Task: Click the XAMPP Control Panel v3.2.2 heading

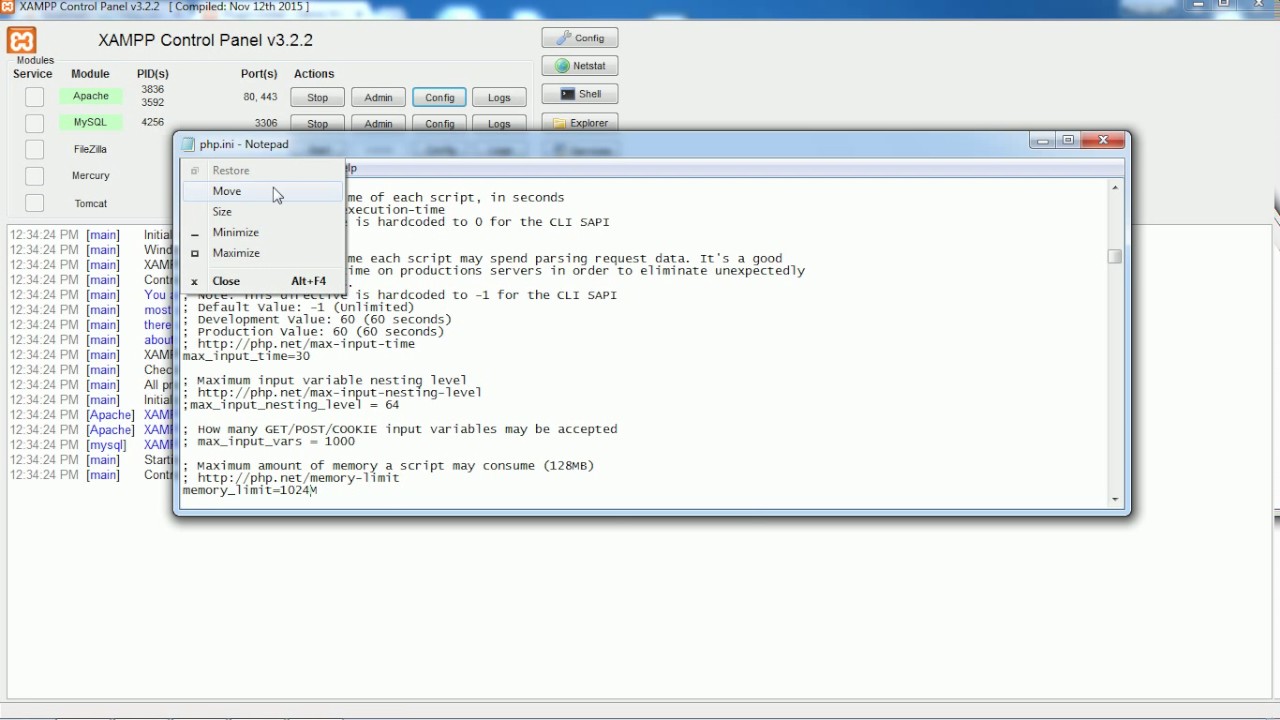Action: point(206,40)
